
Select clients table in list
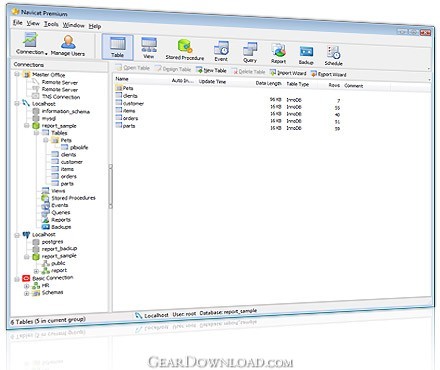click(x=127, y=96)
